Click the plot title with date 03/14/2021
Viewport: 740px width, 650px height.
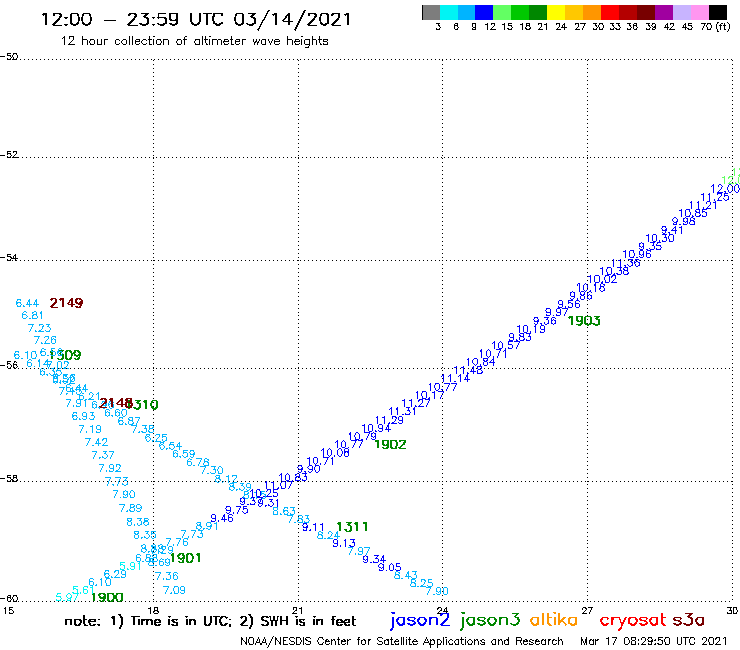pyautogui.click(x=196, y=19)
